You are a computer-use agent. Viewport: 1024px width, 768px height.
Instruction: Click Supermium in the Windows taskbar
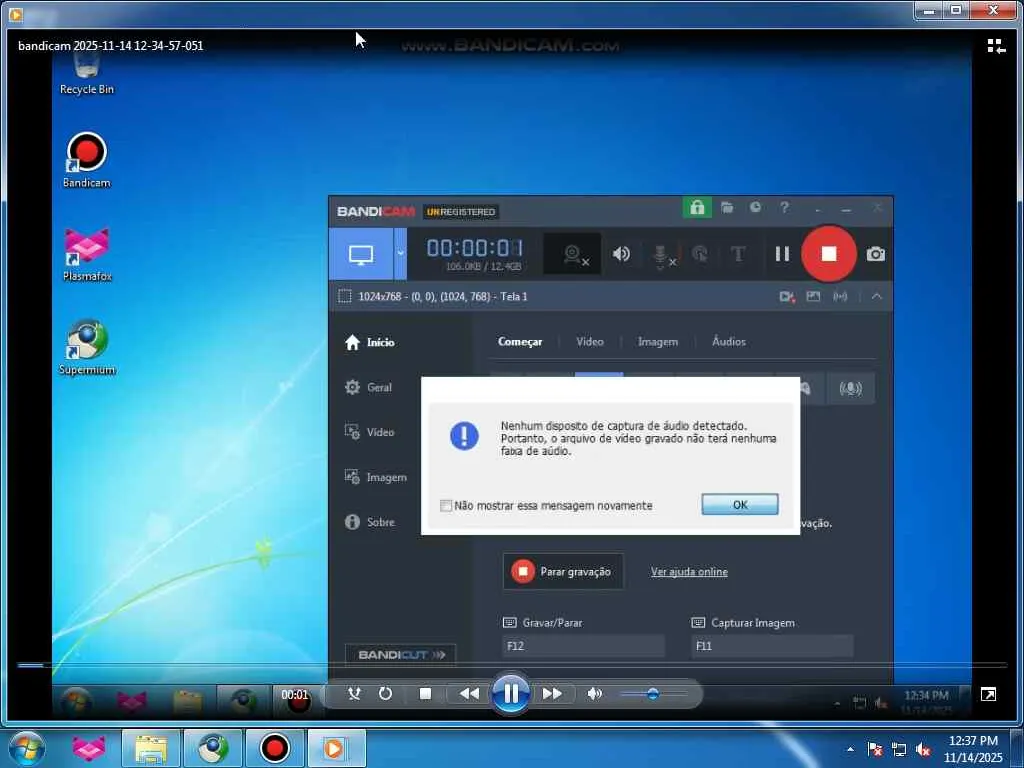point(213,748)
